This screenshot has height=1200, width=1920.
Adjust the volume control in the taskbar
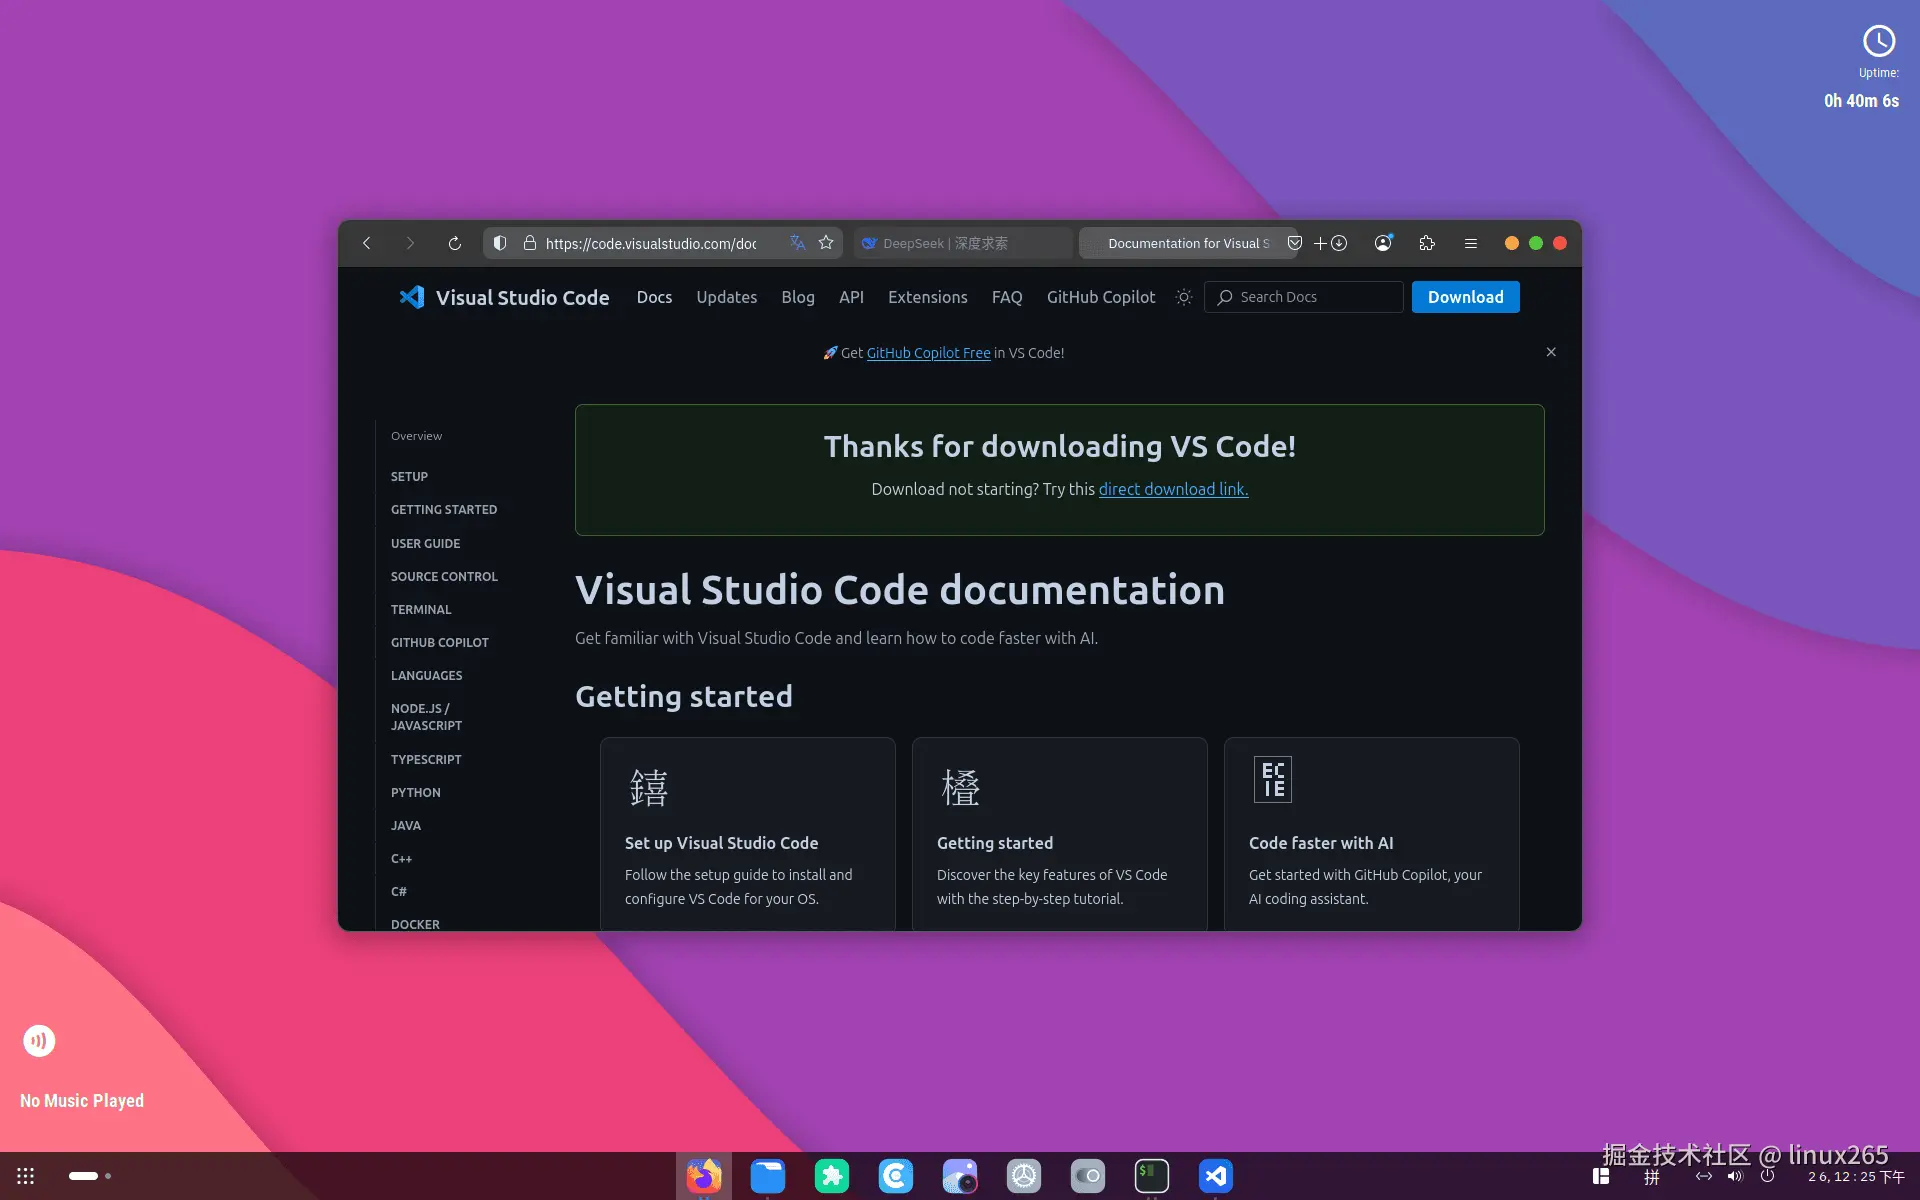[x=1735, y=1178]
